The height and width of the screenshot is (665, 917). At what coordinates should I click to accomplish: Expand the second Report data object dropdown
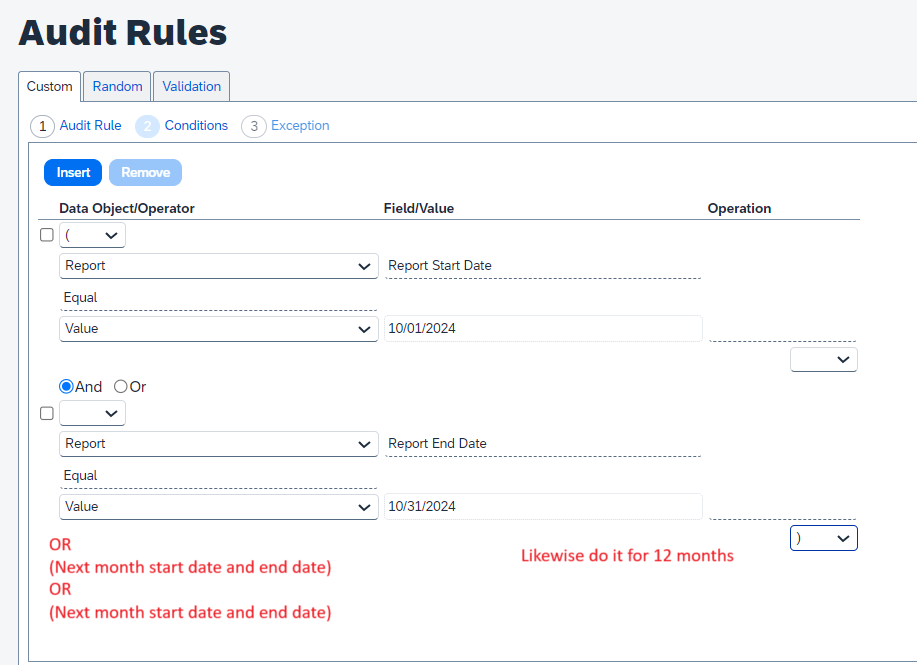point(218,444)
